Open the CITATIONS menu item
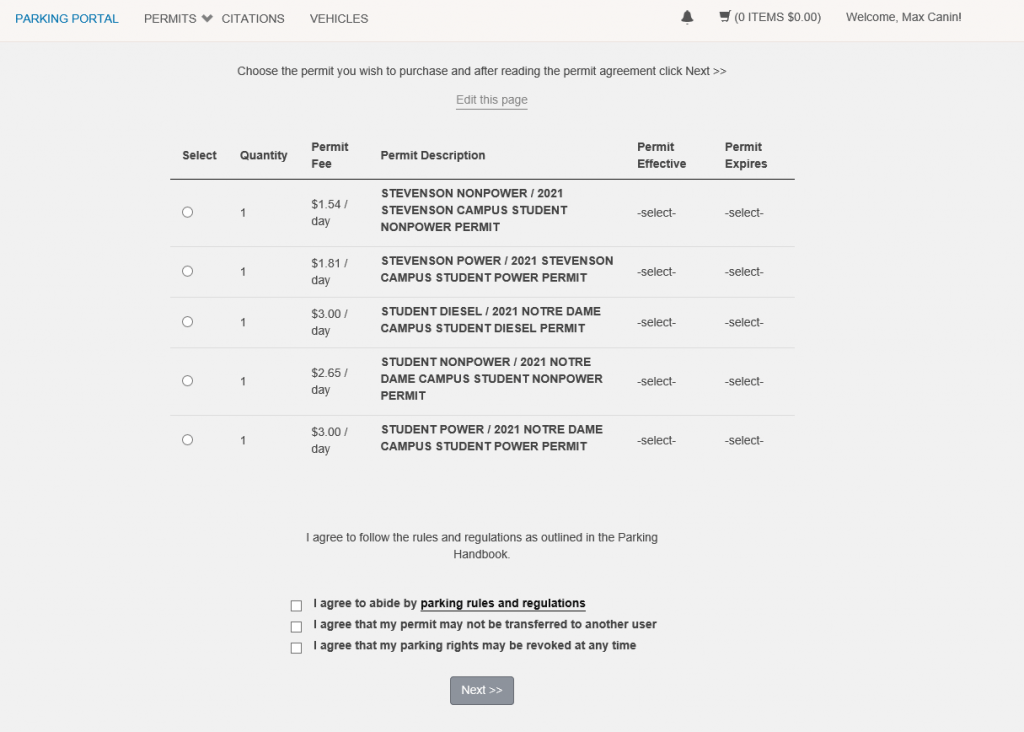Image resolution: width=1024 pixels, height=732 pixels. pyautogui.click(x=253, y=19)
